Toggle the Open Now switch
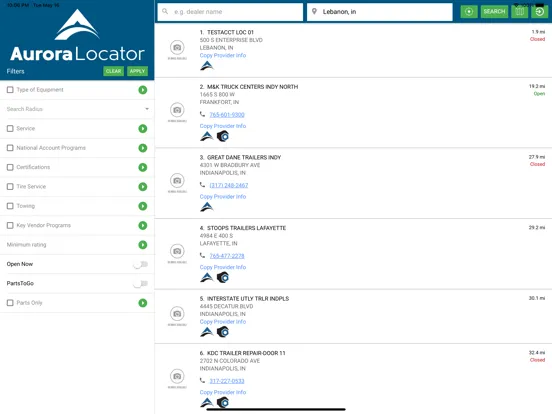 click(140, 264)
